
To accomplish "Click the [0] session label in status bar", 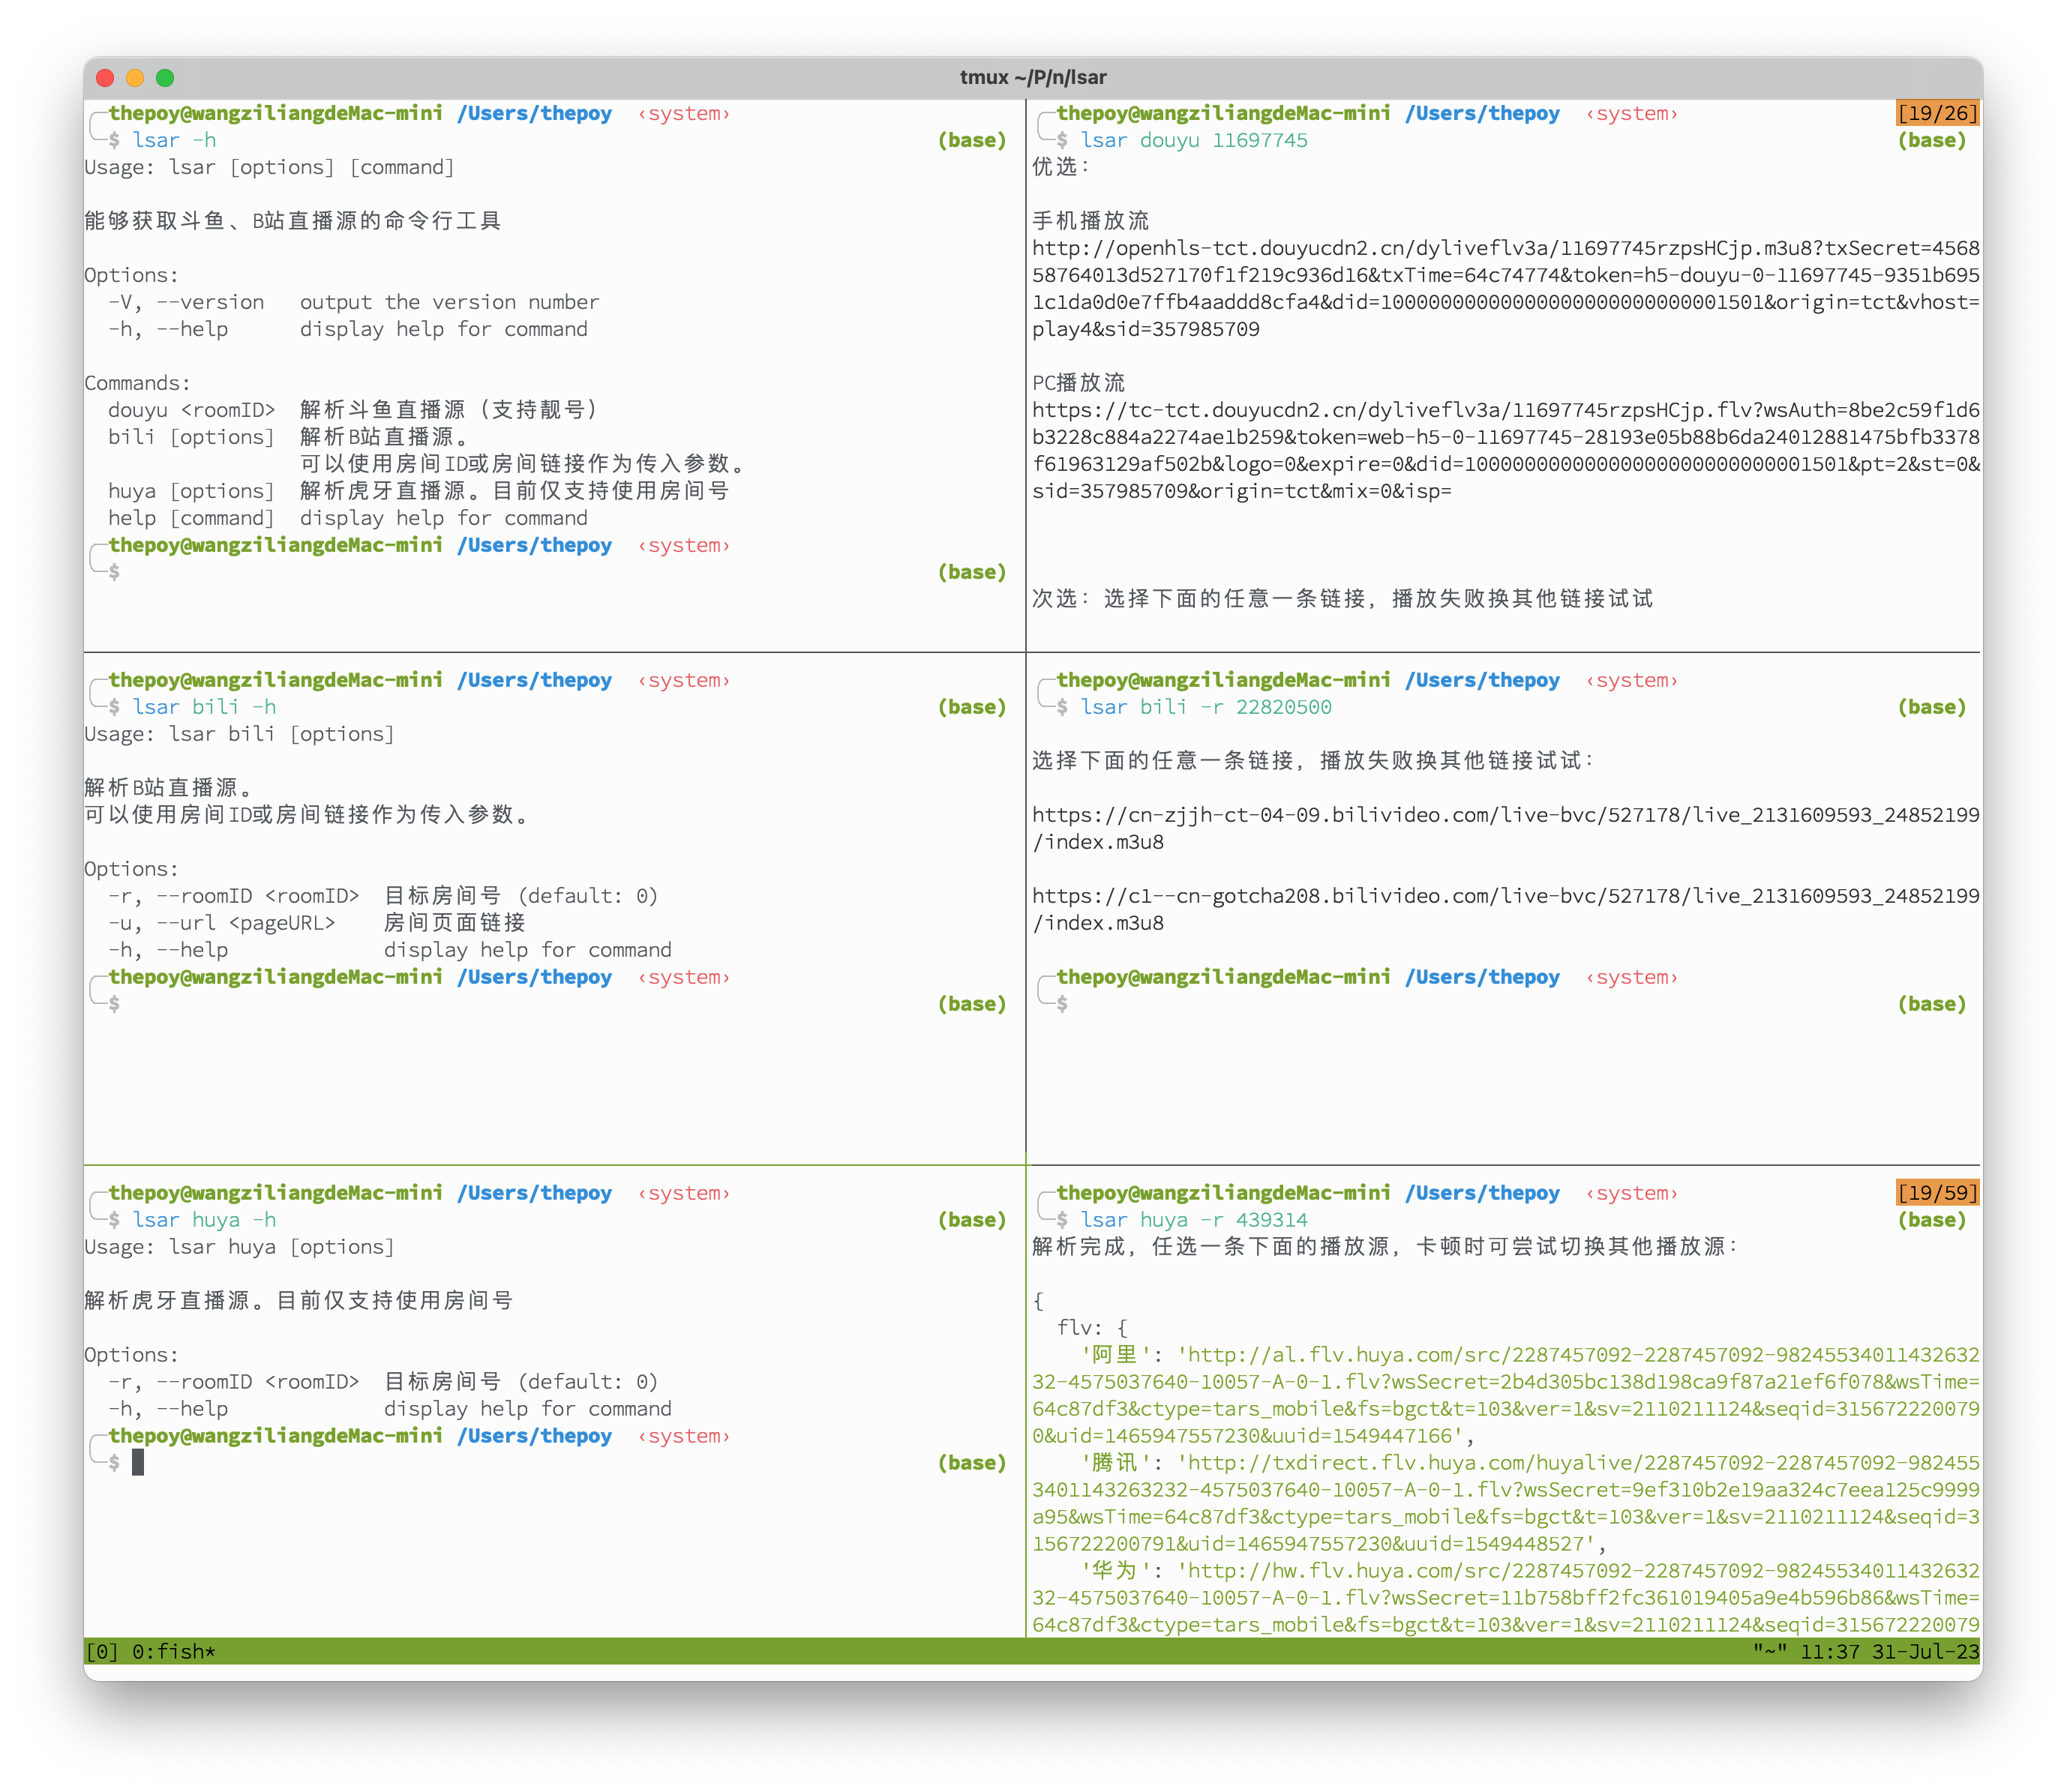I will (102, 1651).
